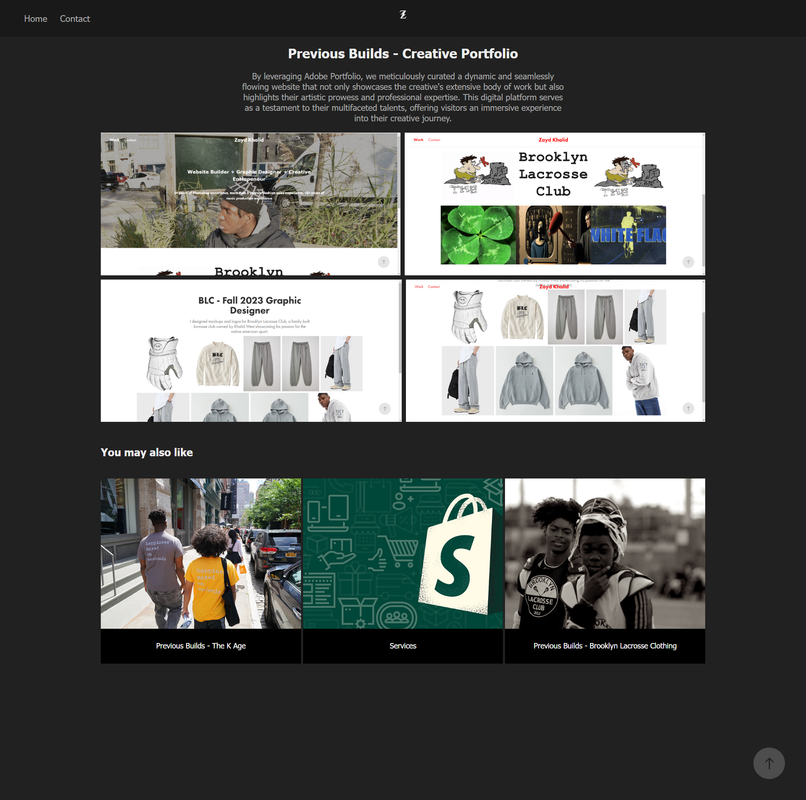This screenshot has width=806, height=800.
Task: Click the 'You may also like' heading
Action: pyautogui.click(x=147, y=452)
